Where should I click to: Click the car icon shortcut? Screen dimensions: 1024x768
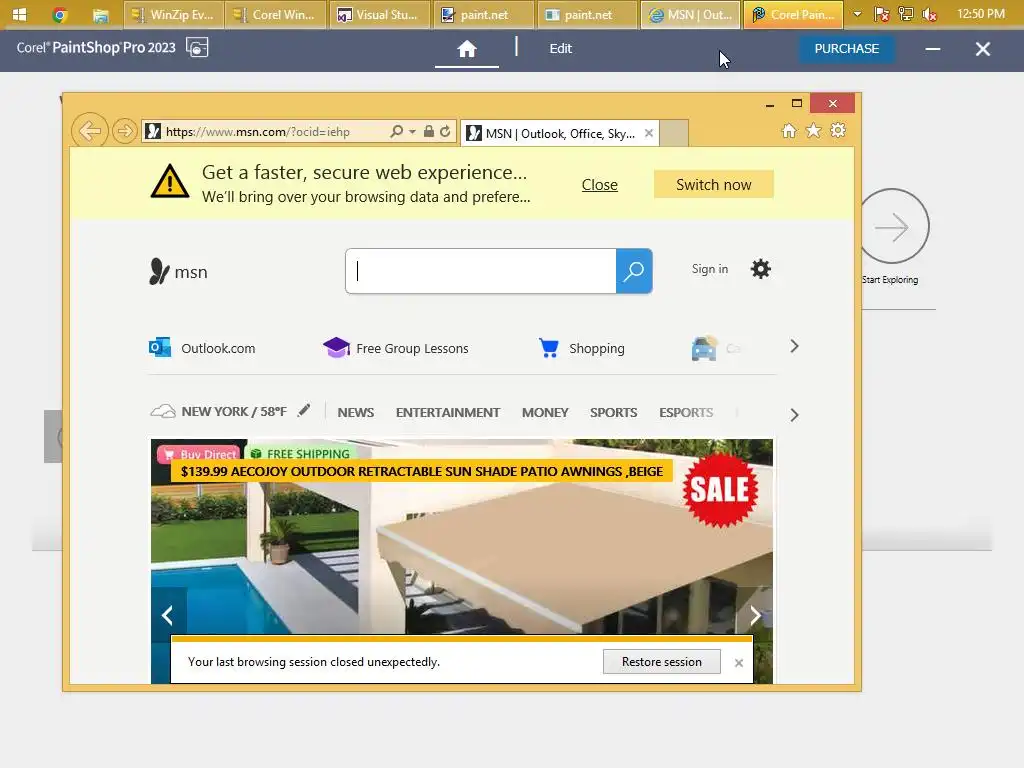704,349
